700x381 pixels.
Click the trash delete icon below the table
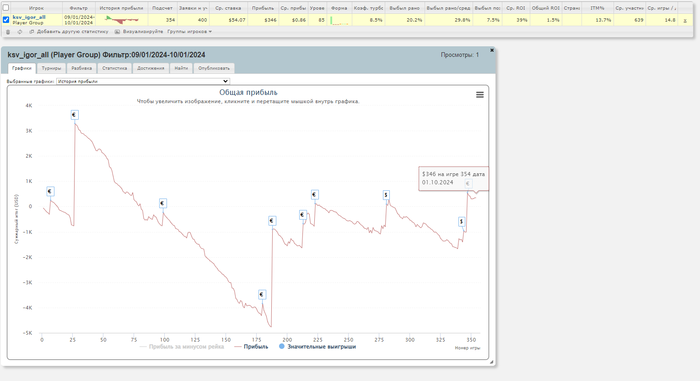pos(8,32)
